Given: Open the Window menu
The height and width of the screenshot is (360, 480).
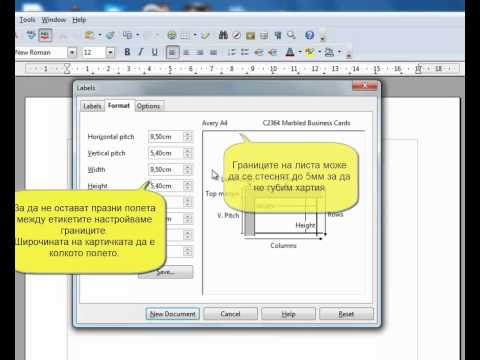Looking at the screenshot, I should coord(54,20).
